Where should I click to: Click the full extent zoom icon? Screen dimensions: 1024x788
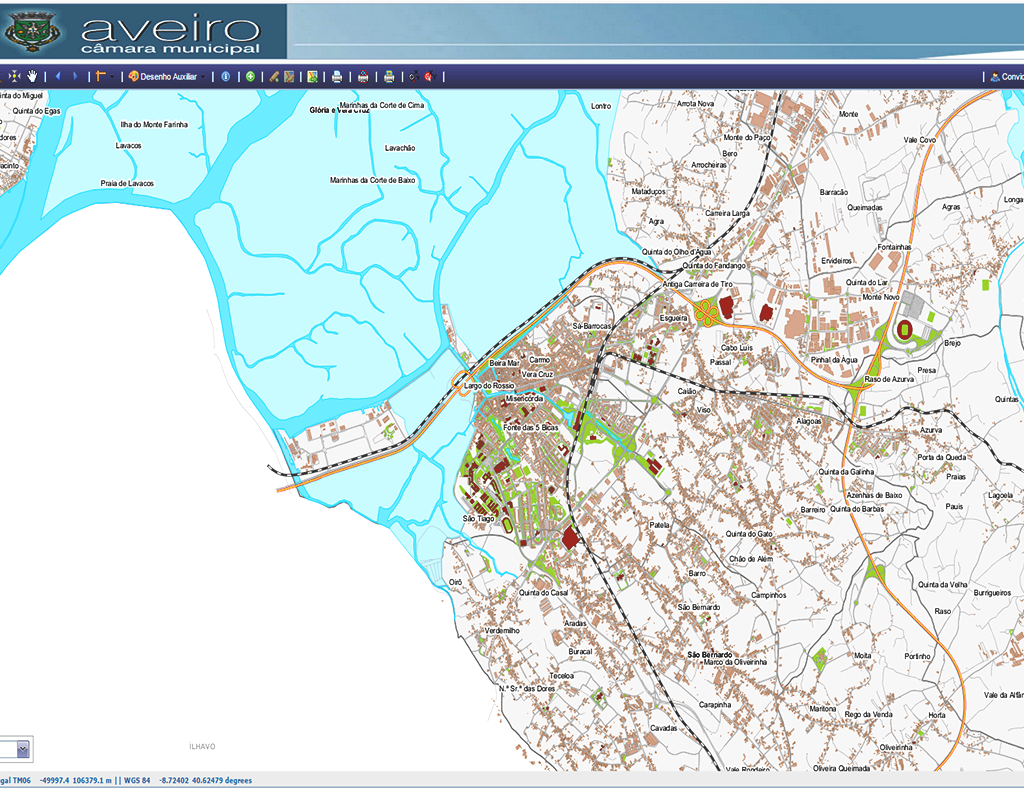pos(14,76)
